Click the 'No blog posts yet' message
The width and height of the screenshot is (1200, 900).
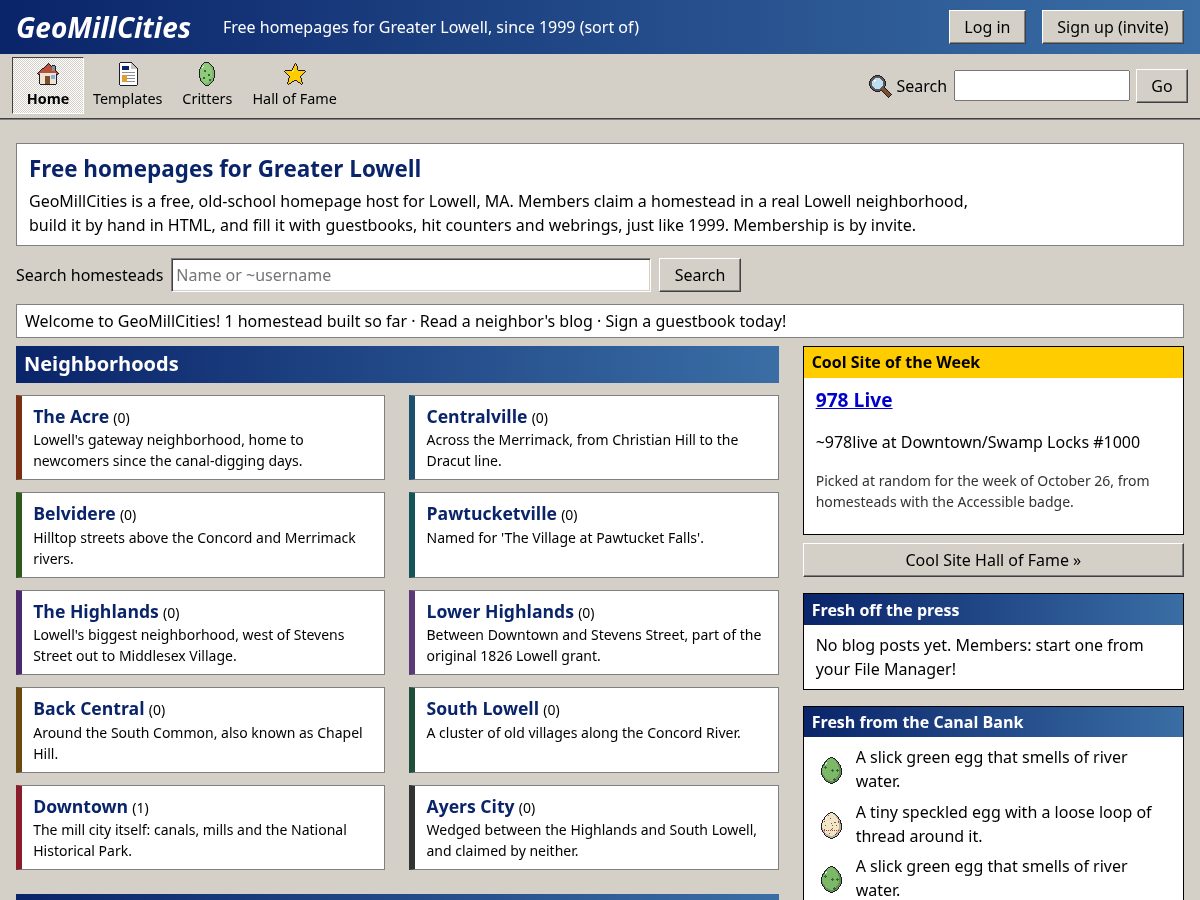pos(980,657)
